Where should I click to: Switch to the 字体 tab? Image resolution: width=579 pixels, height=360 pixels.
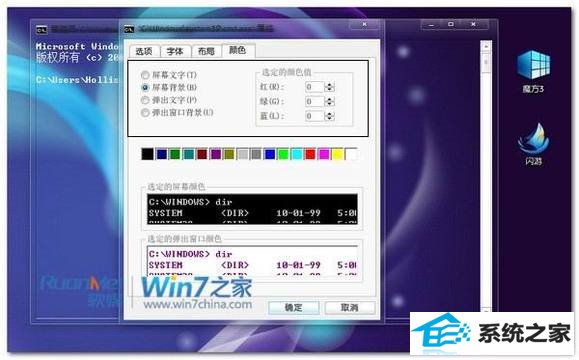pos(175,51)
